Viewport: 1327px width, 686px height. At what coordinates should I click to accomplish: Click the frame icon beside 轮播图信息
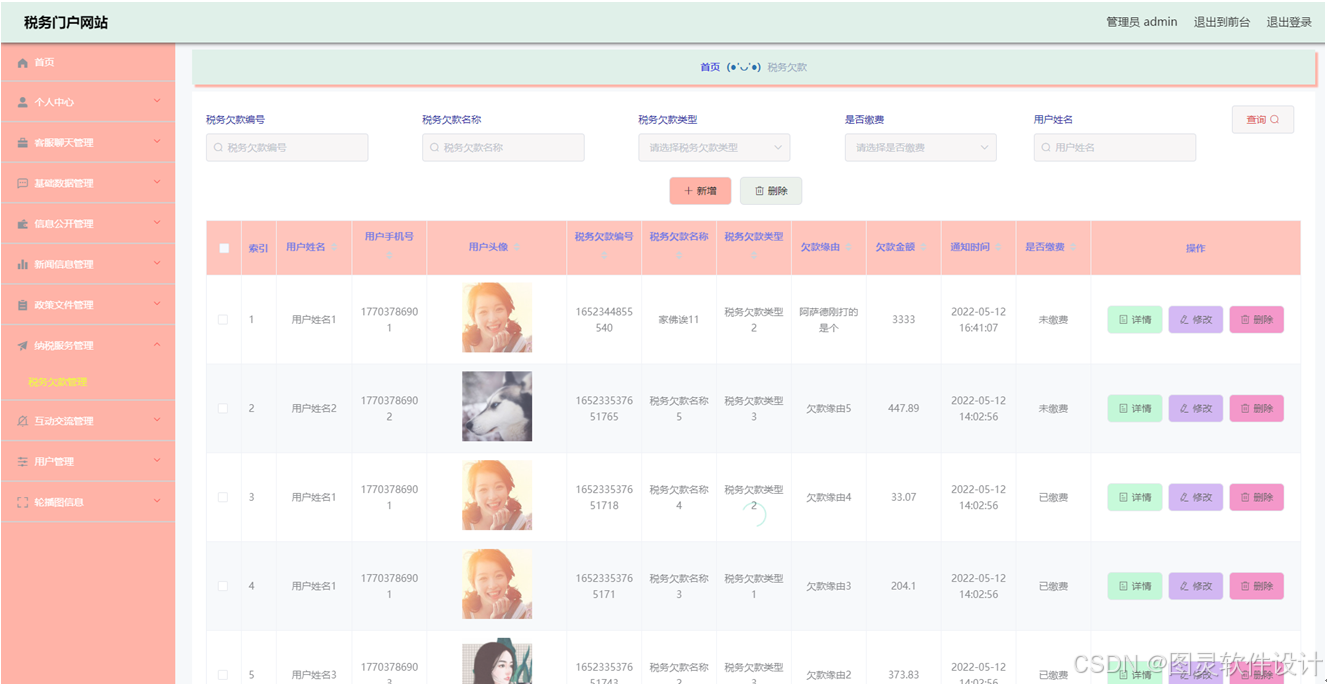[23, 502]
